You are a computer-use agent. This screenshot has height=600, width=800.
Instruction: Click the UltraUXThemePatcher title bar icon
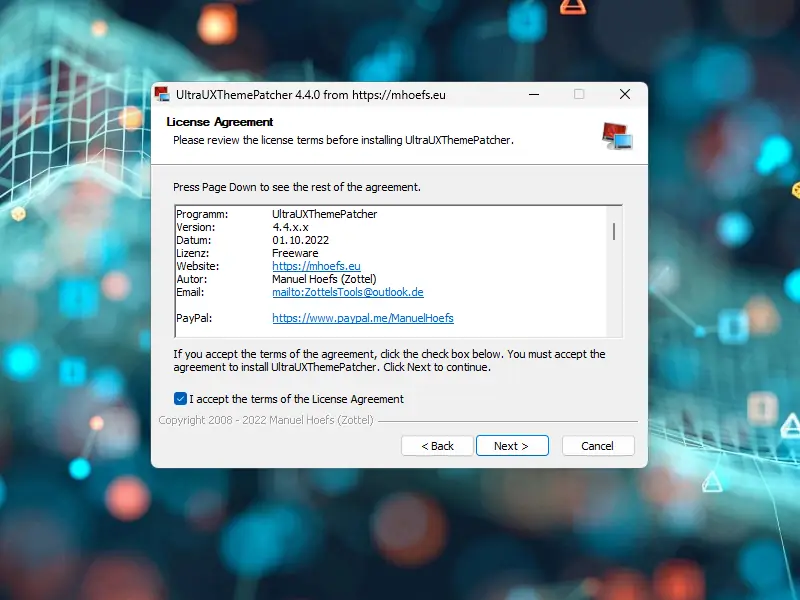(x=162, y=94)
